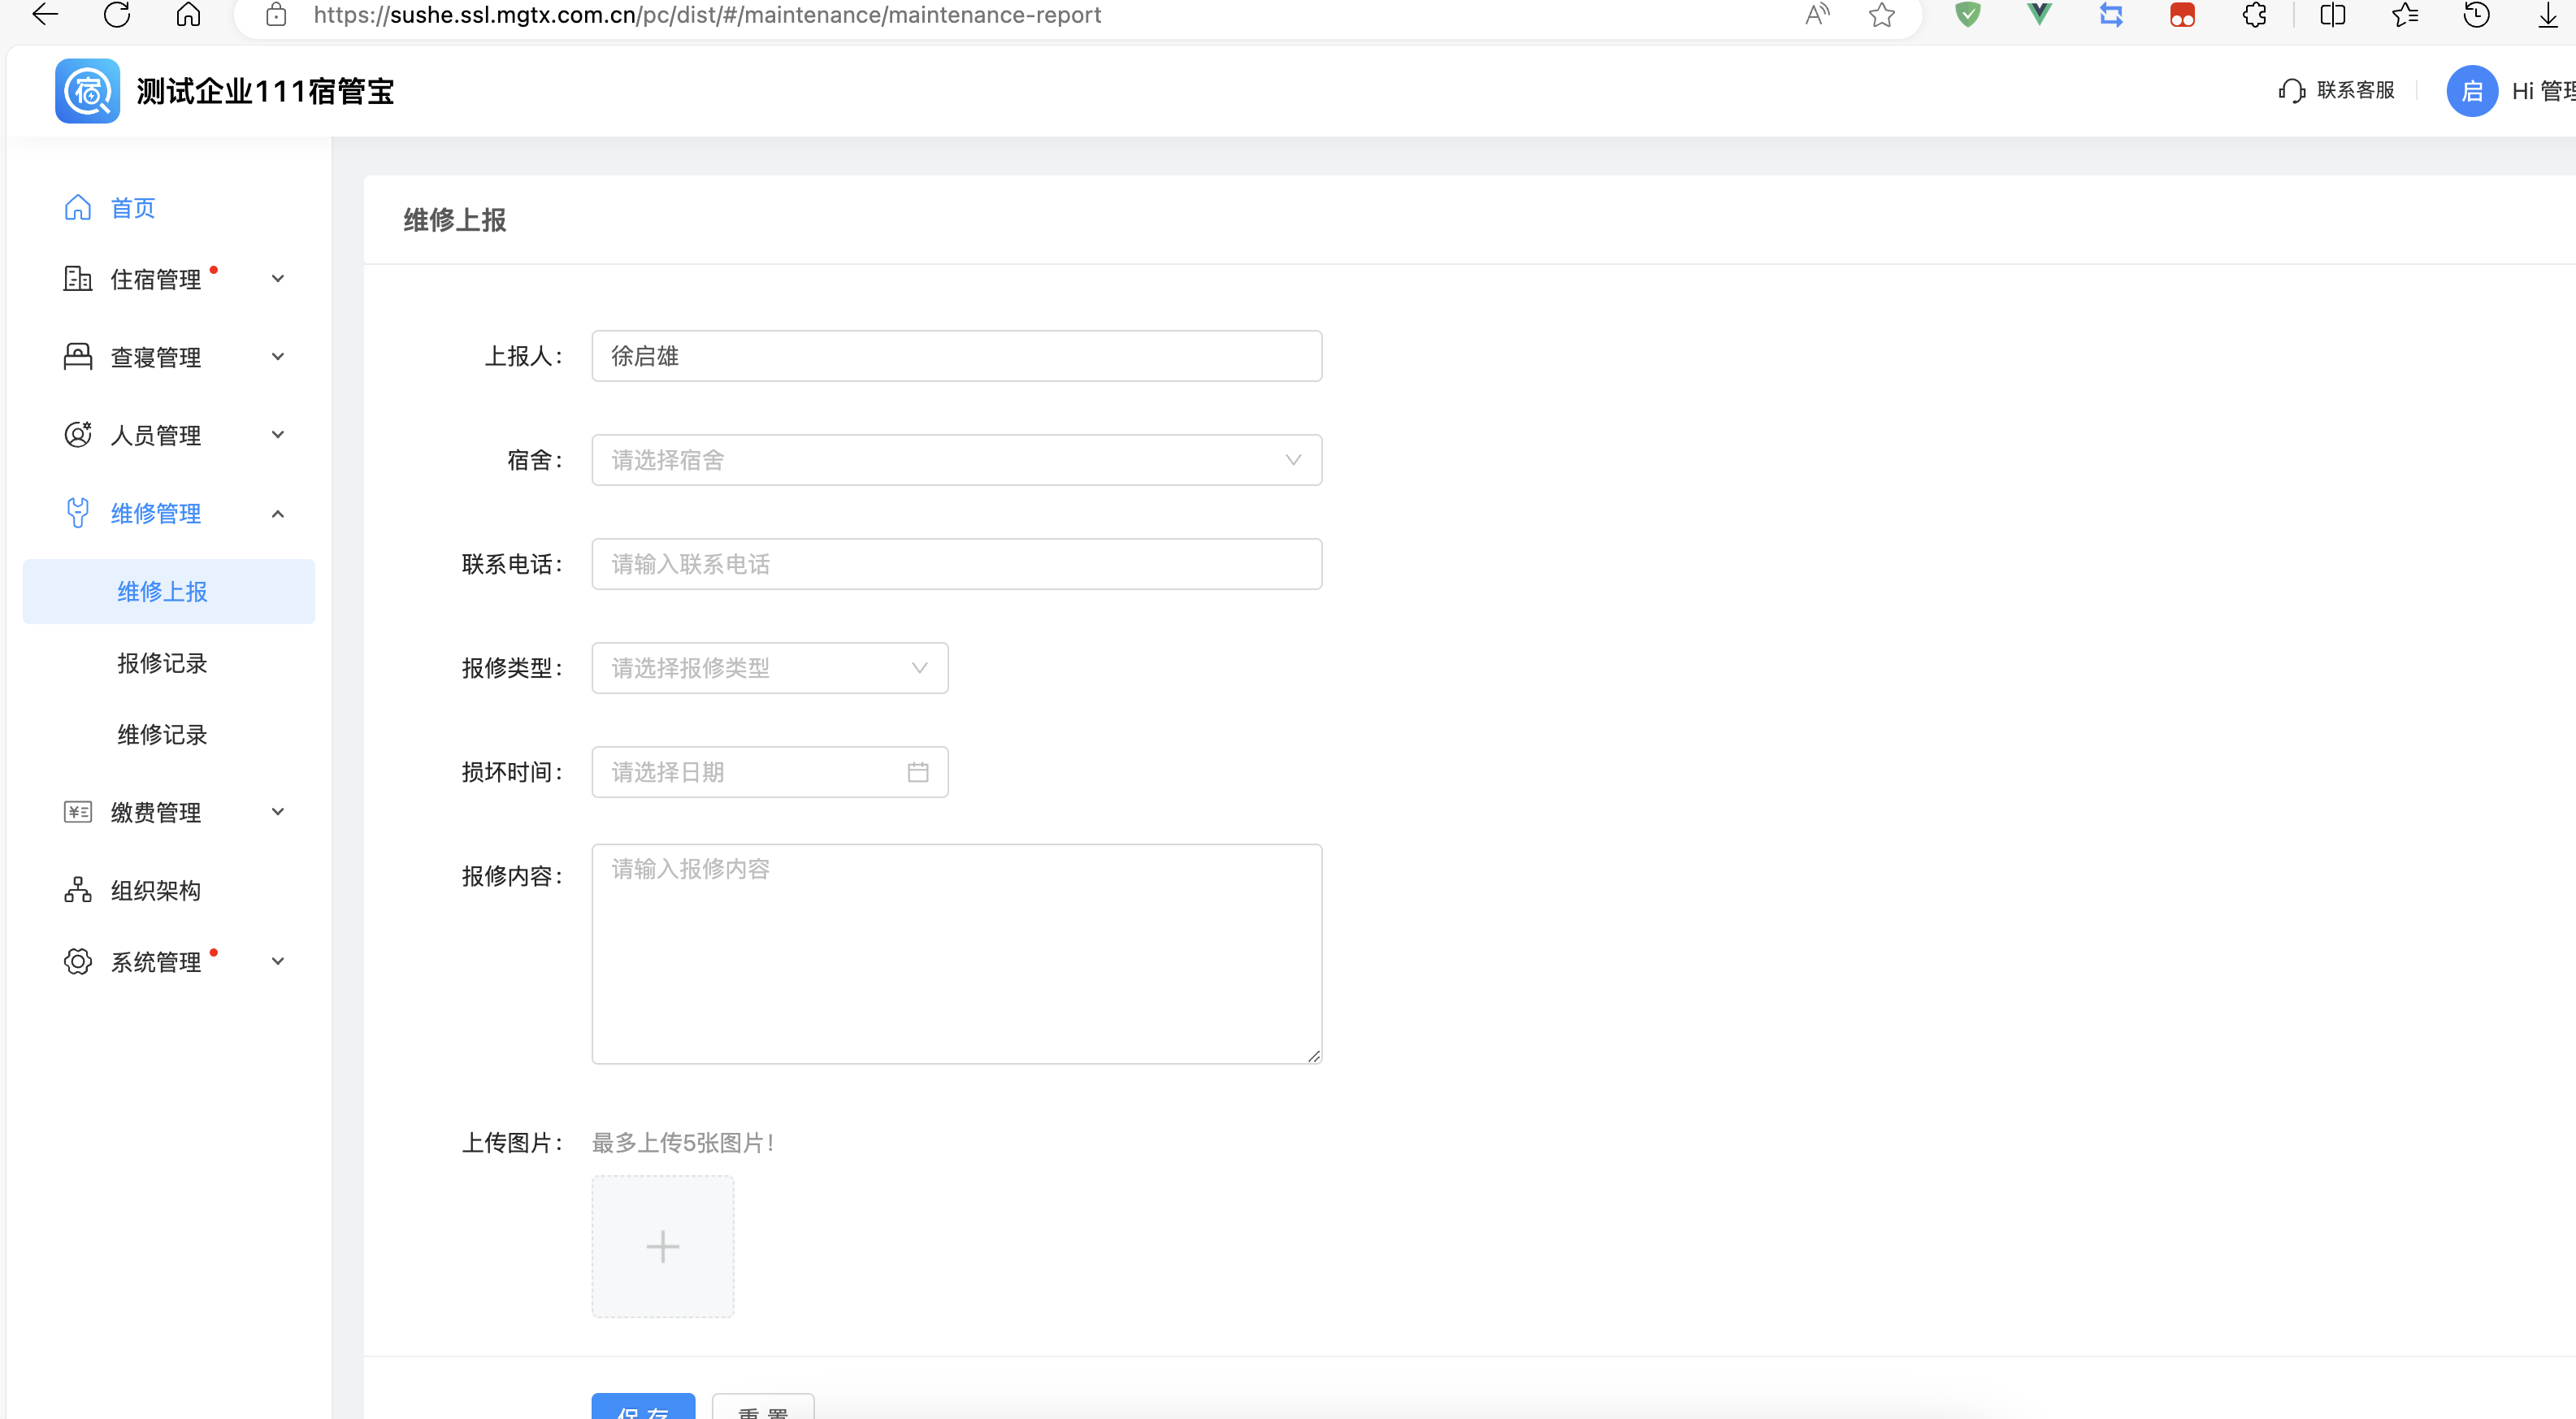
Task: Open the 请选择宿舍 dropdown
Action: click(956, 460)
